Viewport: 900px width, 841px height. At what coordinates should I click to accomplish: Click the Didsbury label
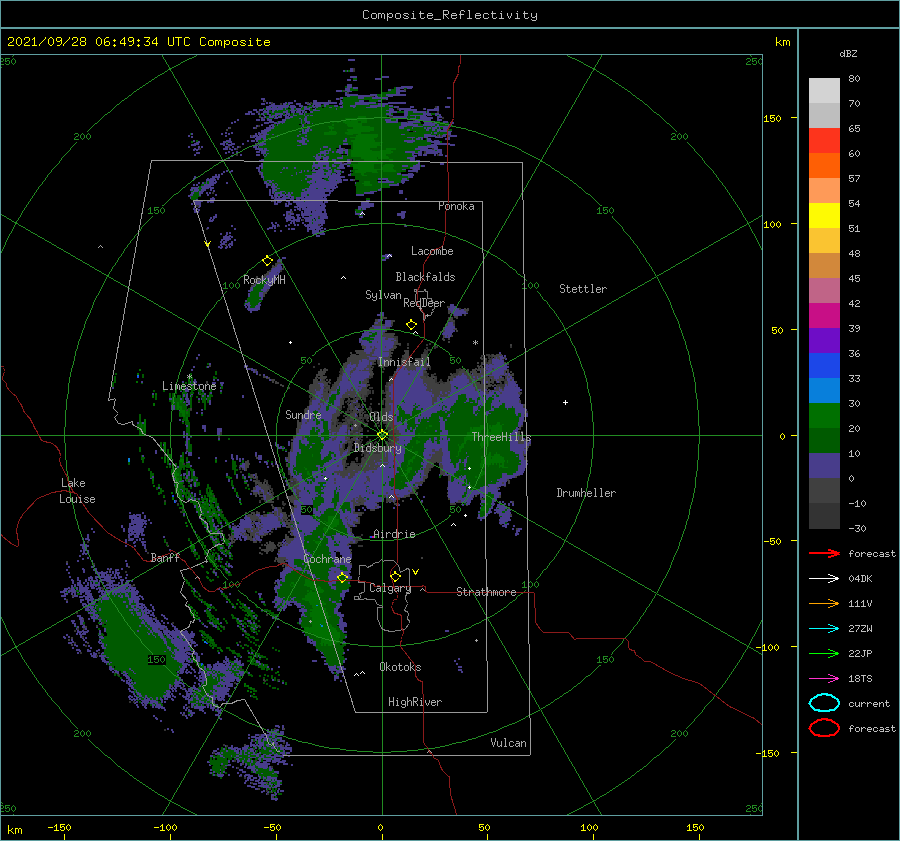pos(378,448)
